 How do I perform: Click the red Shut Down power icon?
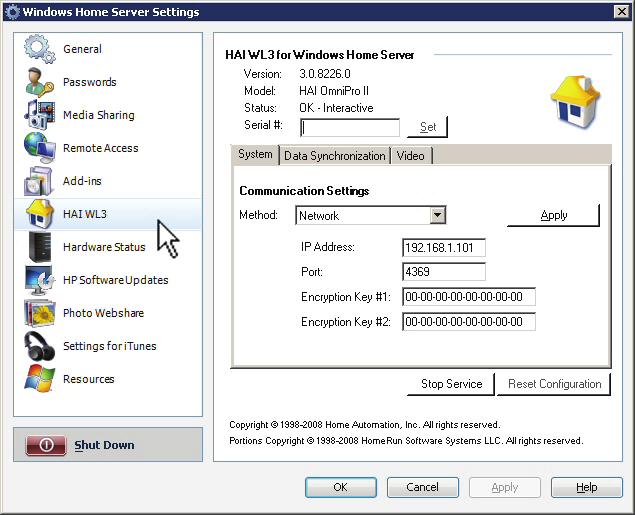[46, 445]
